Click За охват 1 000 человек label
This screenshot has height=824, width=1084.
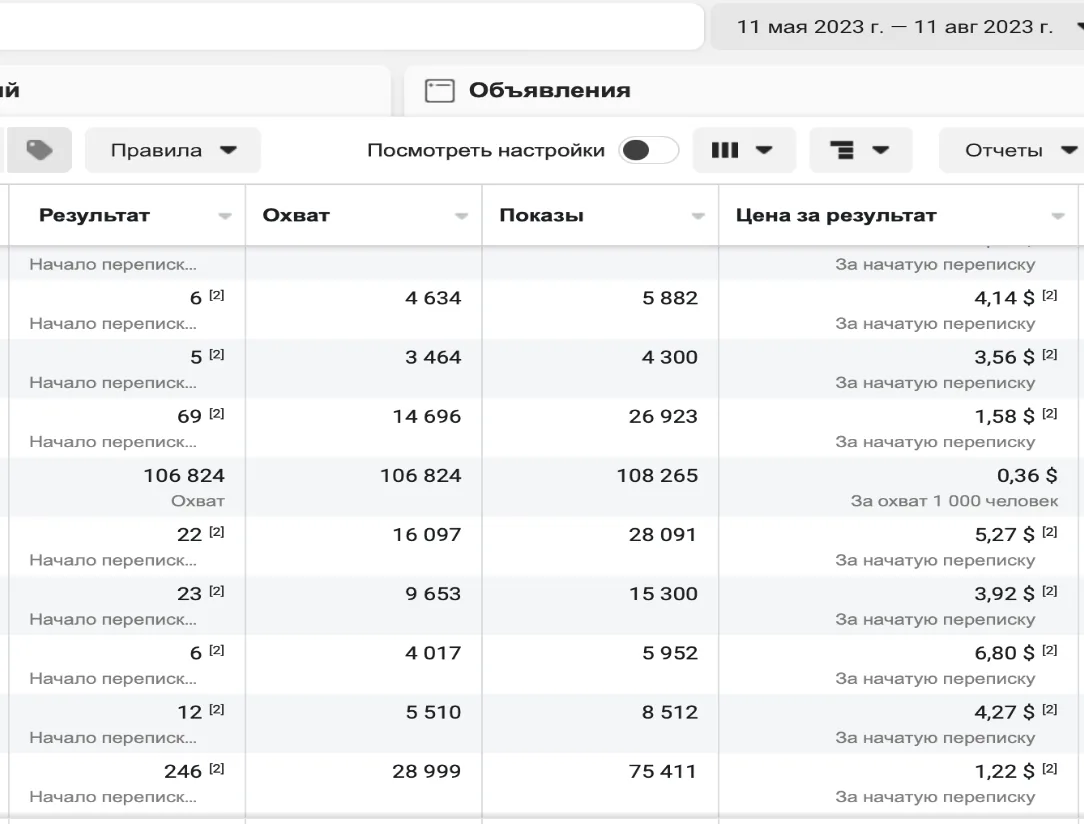coord(954,501)
